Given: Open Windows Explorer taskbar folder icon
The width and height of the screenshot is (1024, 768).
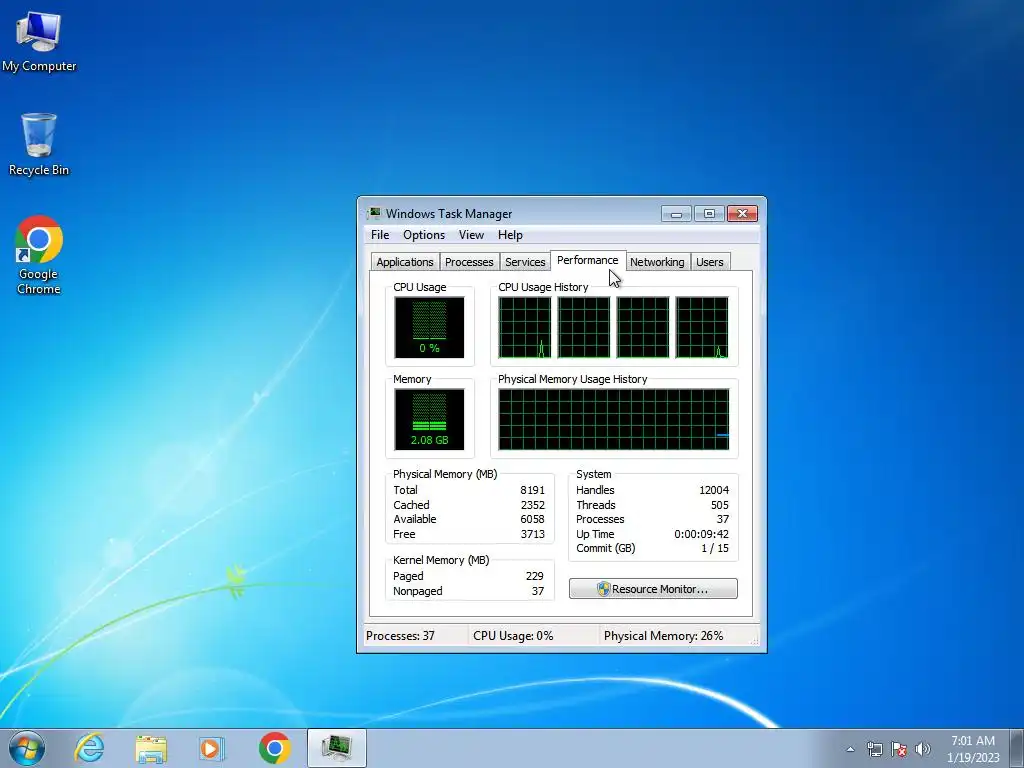Looking at the screenshot, I should (x=151, y=748).
